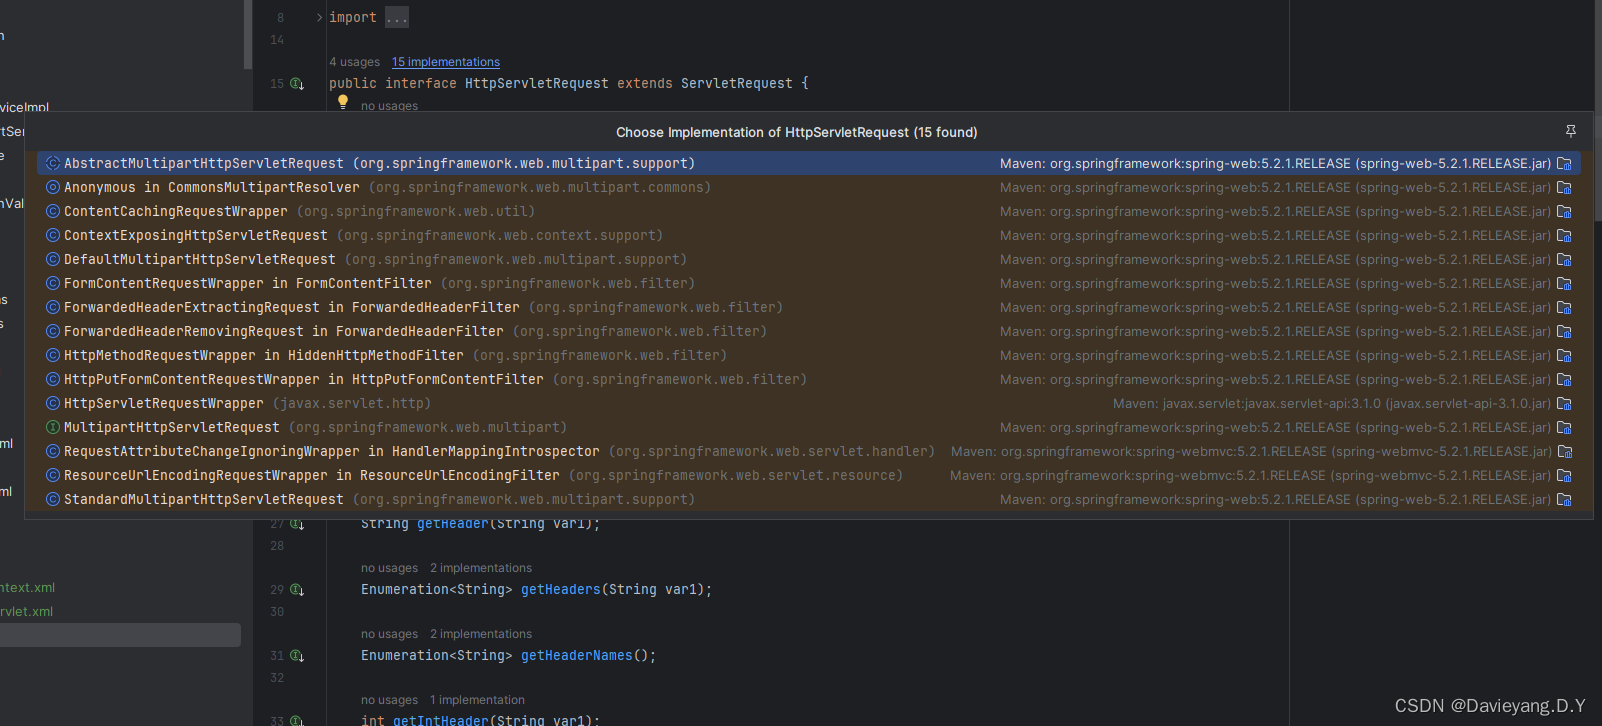Select ResourceUrlEncodingRequestWrapper in ResourceUrlEncodingFilter
This screenshot has height=726, width=1602.
click(809, 476)
